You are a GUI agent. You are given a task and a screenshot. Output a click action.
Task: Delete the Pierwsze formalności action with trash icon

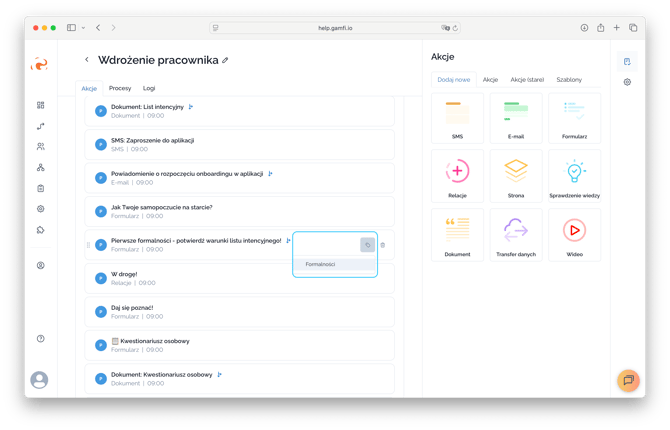click(x=383, y=245)
